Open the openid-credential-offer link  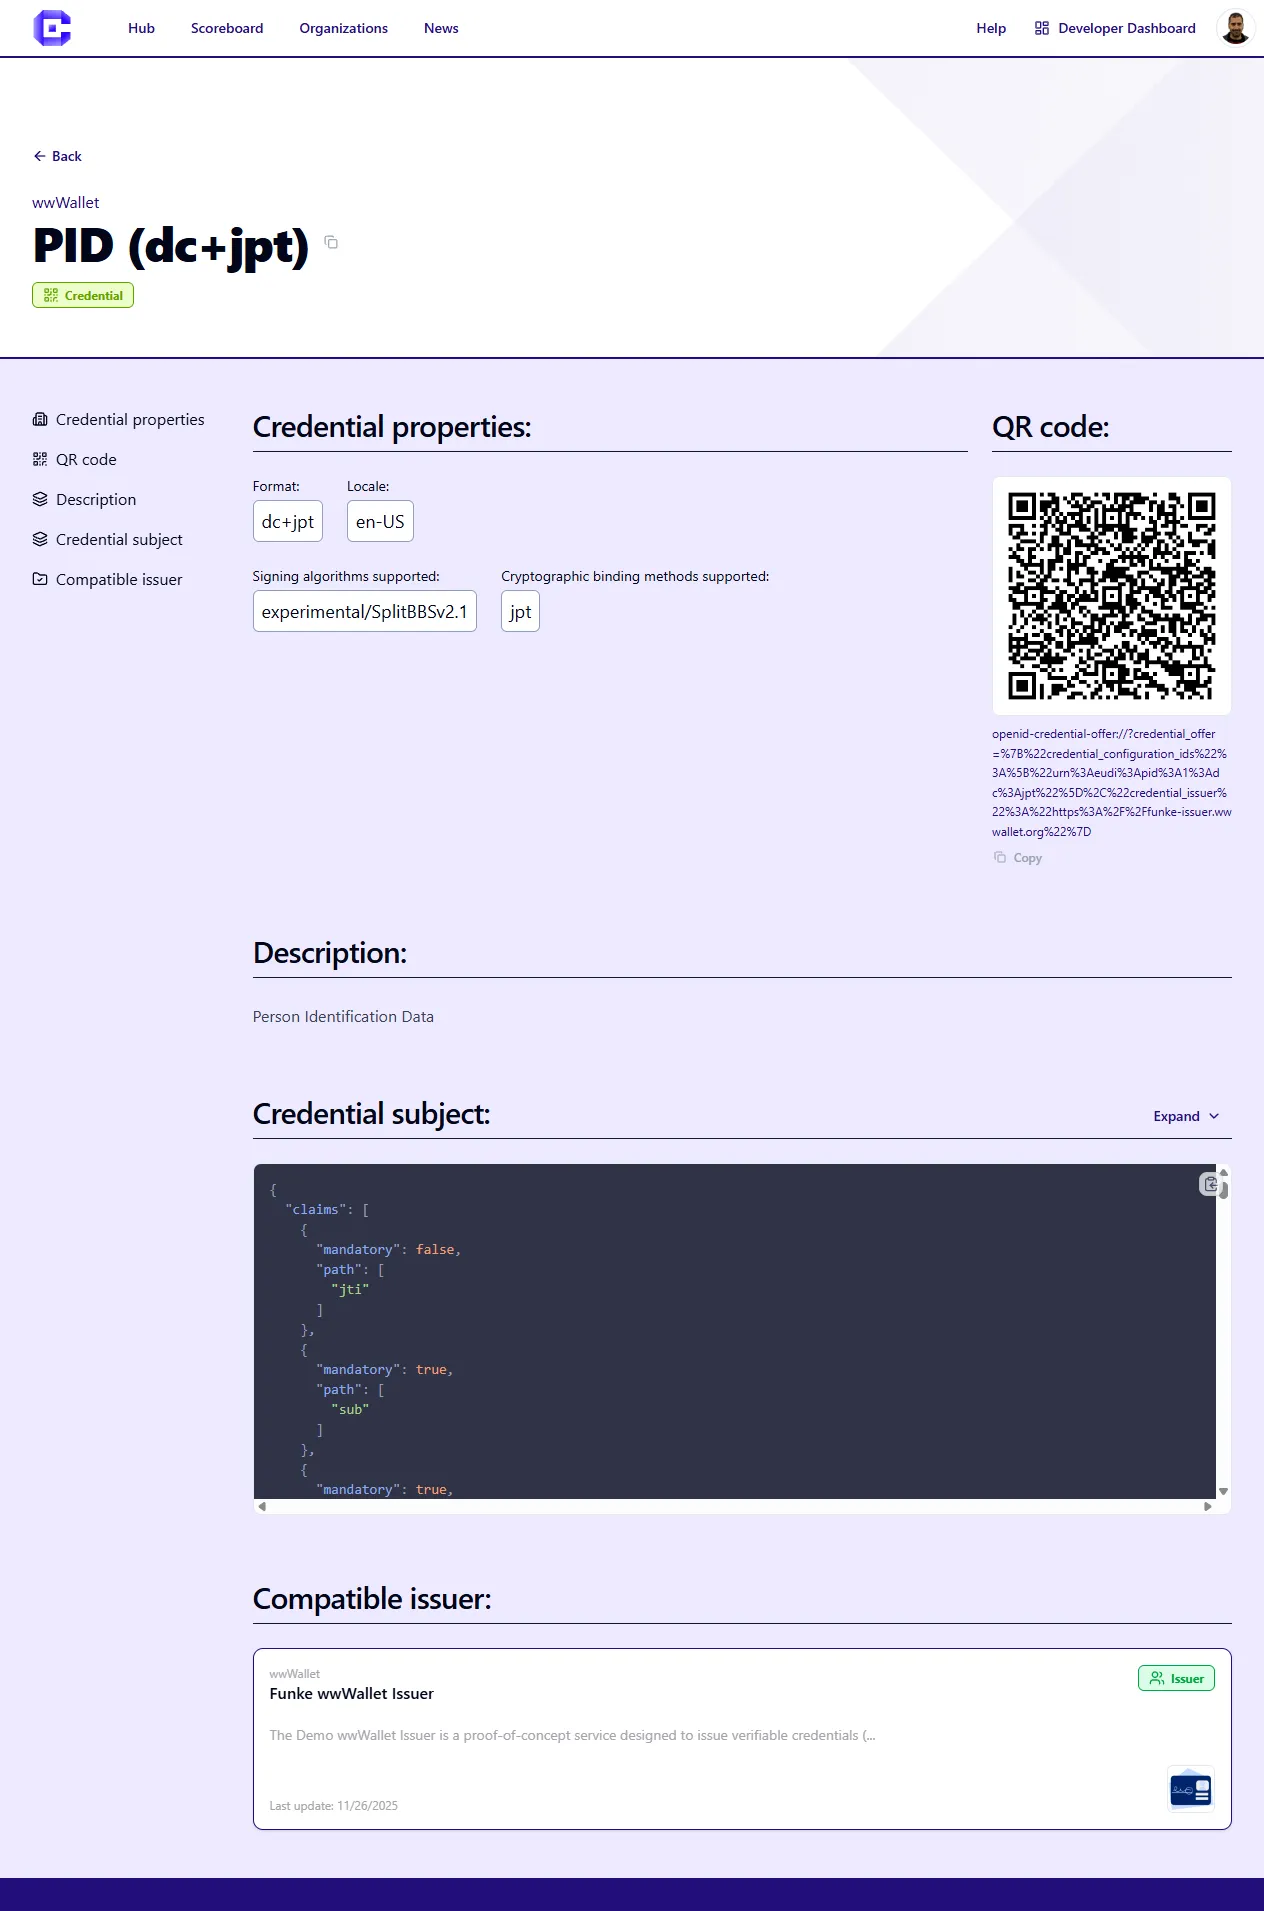point(1111,782)
